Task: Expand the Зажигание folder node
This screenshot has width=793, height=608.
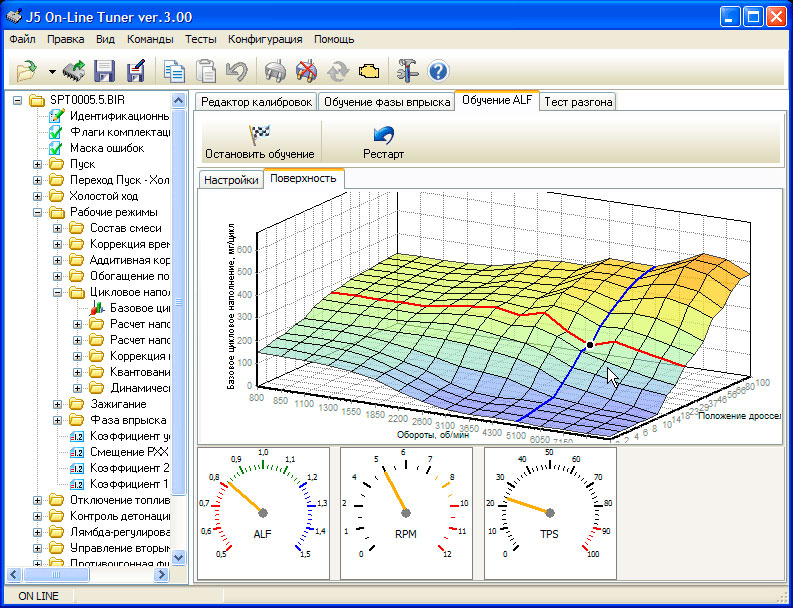Action: (59, 404)
